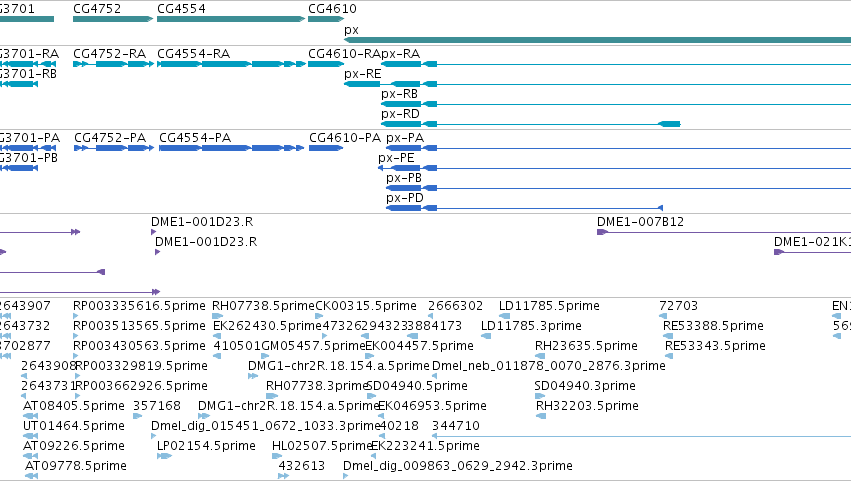
Task: Click the SD04940.5prime EST label
Action: [417, 386]
